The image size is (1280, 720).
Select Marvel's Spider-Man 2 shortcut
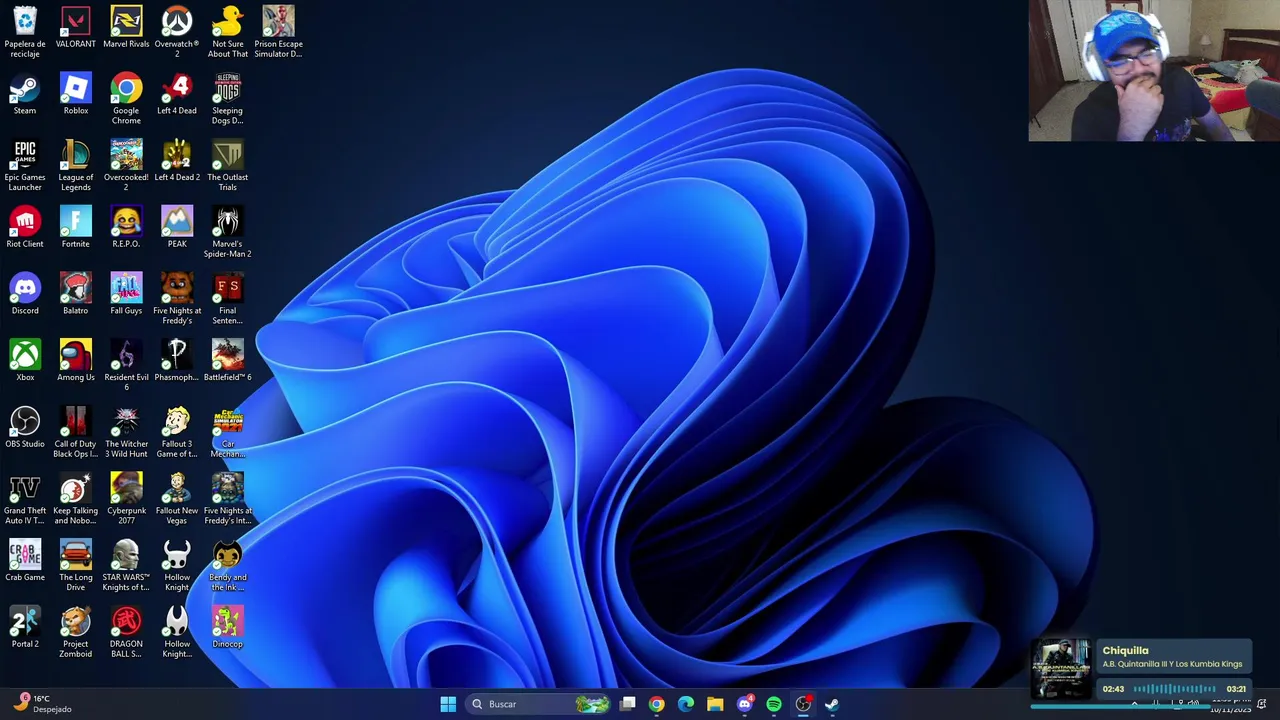pos(228,231)
